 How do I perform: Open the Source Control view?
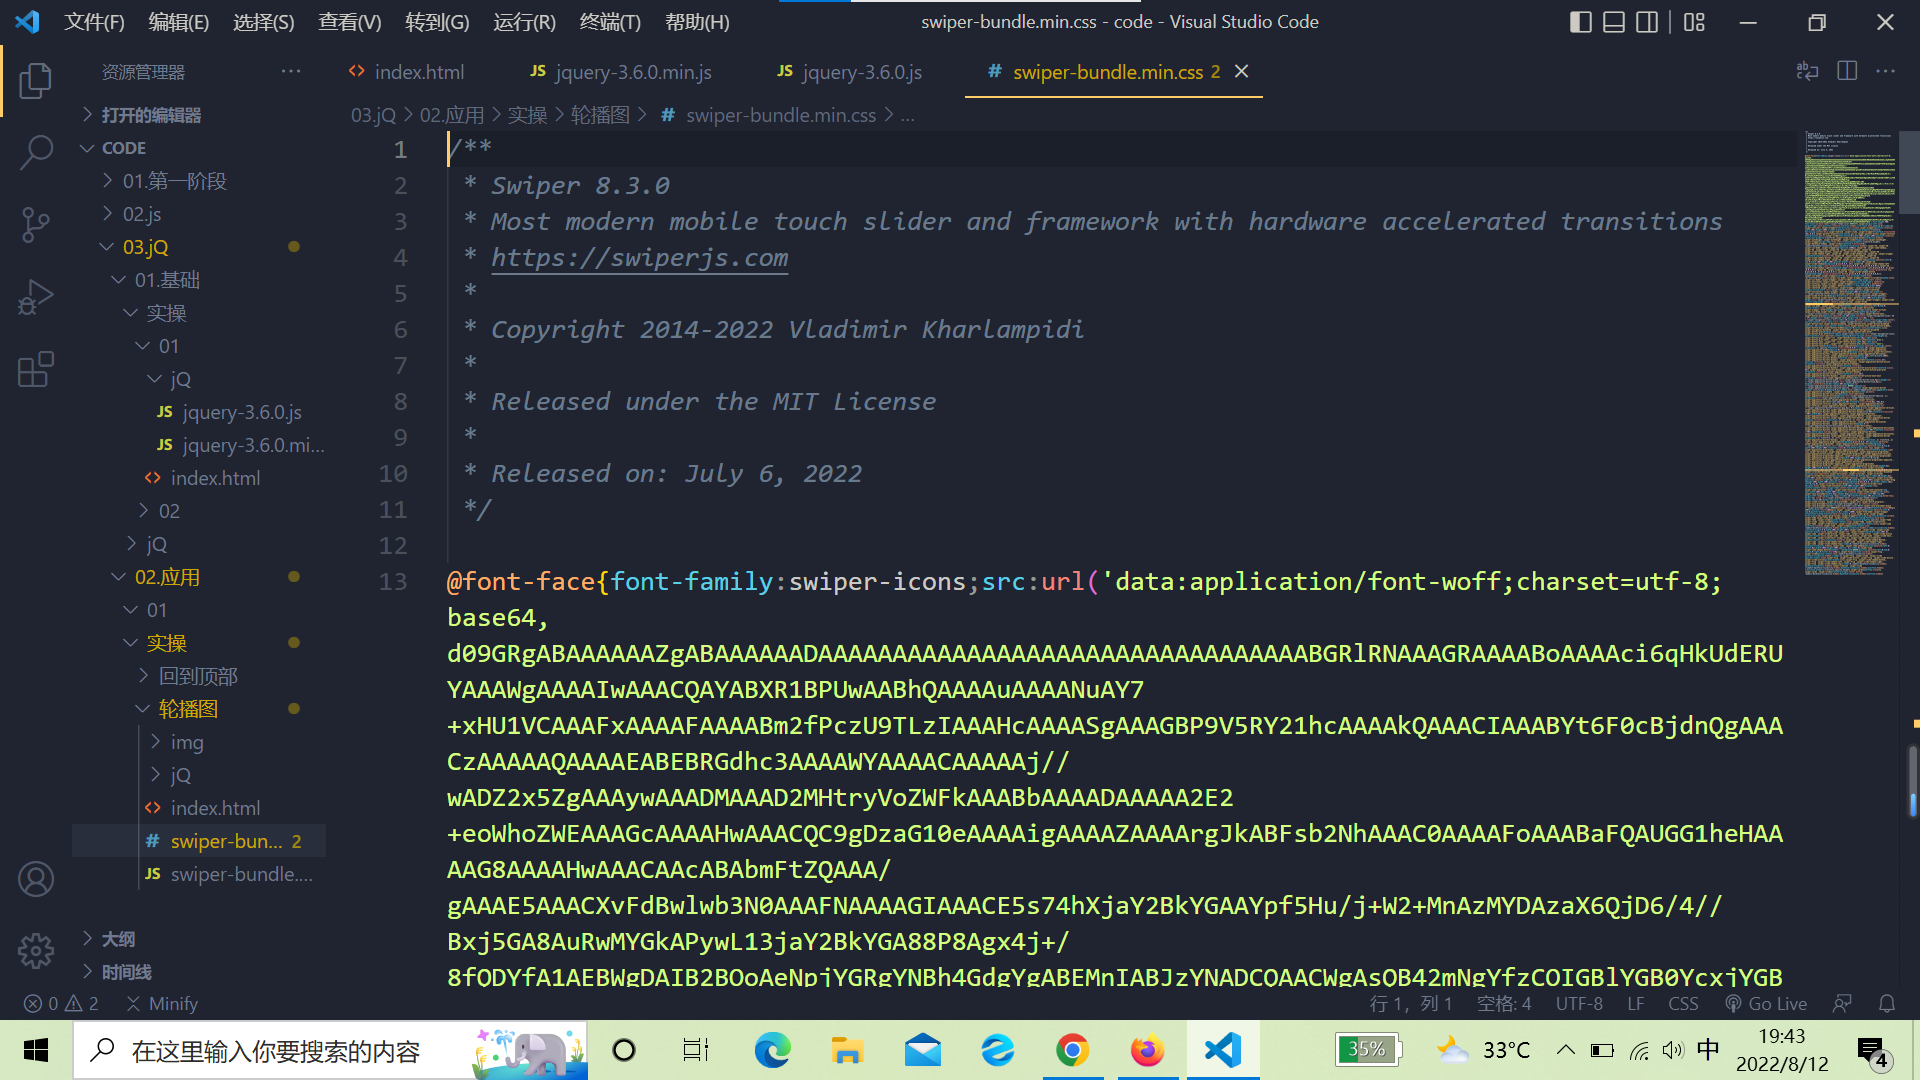pos(36,225)
